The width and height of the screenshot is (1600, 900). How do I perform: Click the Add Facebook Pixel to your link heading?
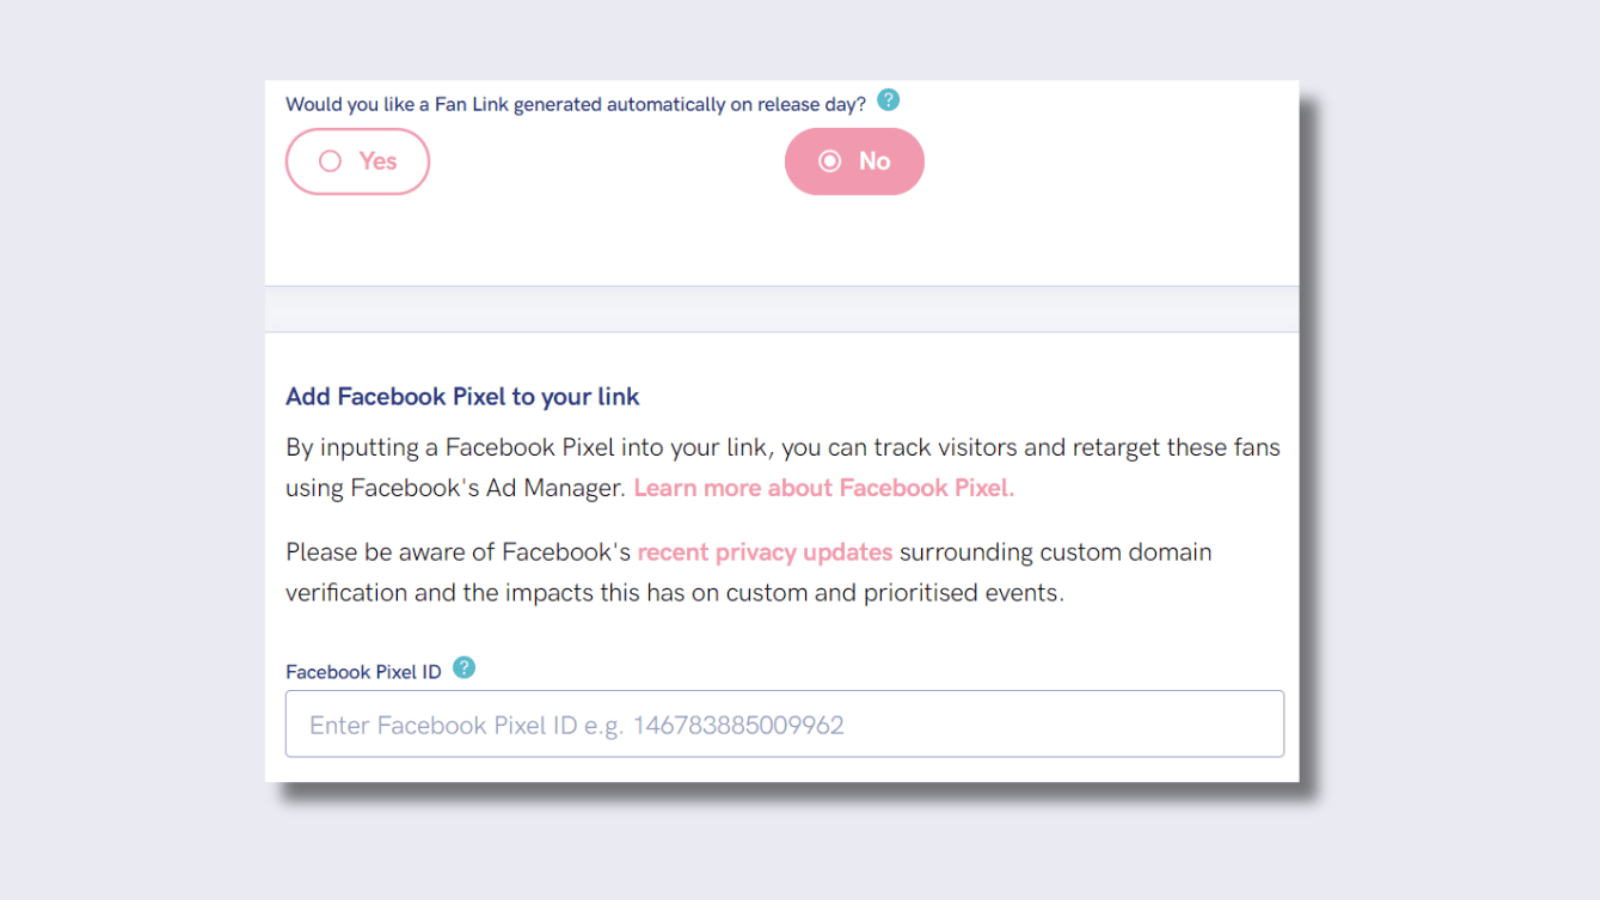tap(462, 396)
